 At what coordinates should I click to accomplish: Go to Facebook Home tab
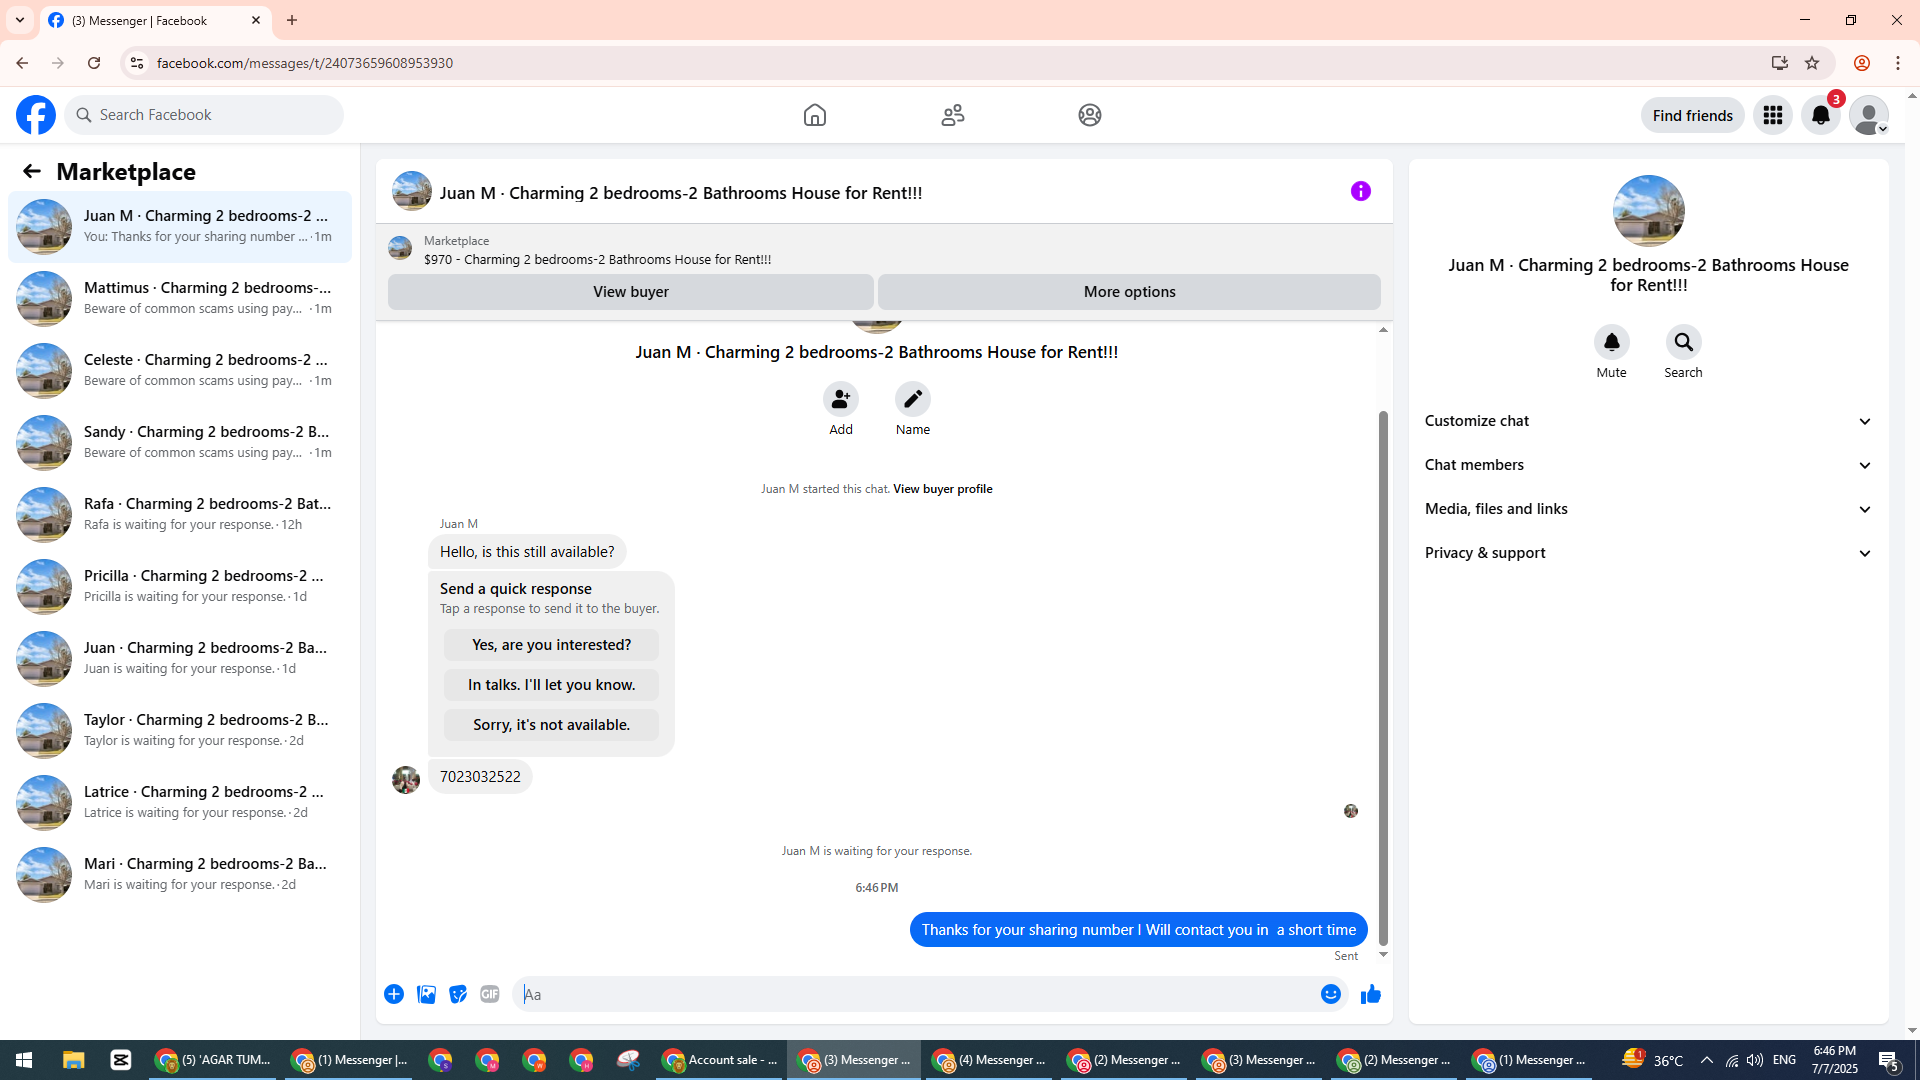(x=814, y=115)
